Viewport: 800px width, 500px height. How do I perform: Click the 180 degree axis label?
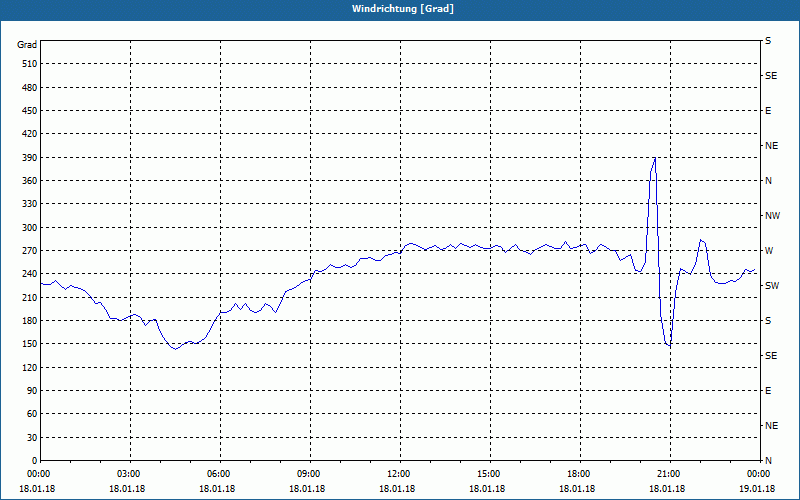pyautogui.click(x=30, y=321)
